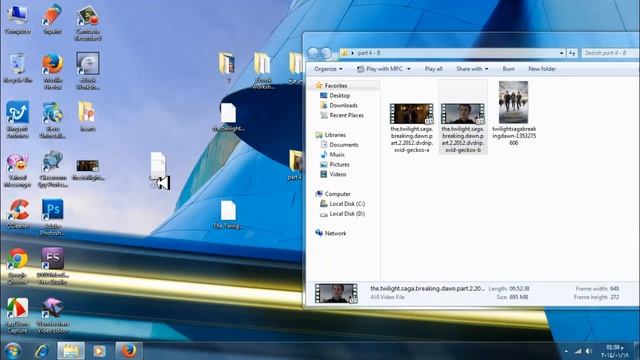
Task: Open the volume control in system tray
Action: coord(589,351)
